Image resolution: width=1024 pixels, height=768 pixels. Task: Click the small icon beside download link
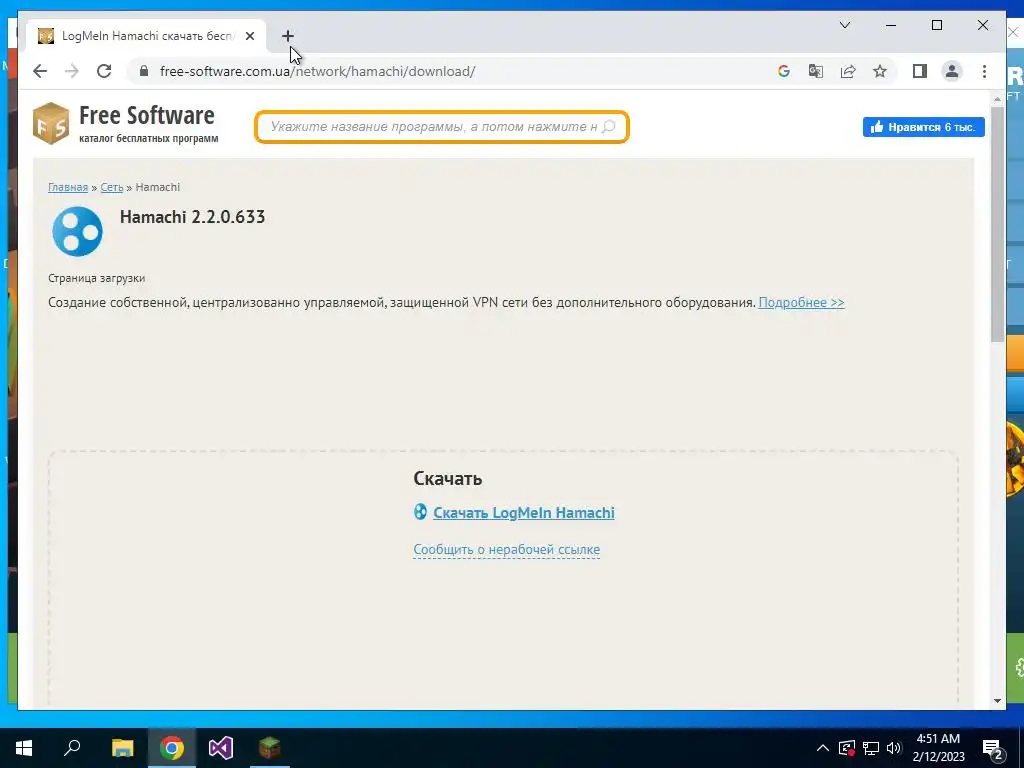point(421,512)
